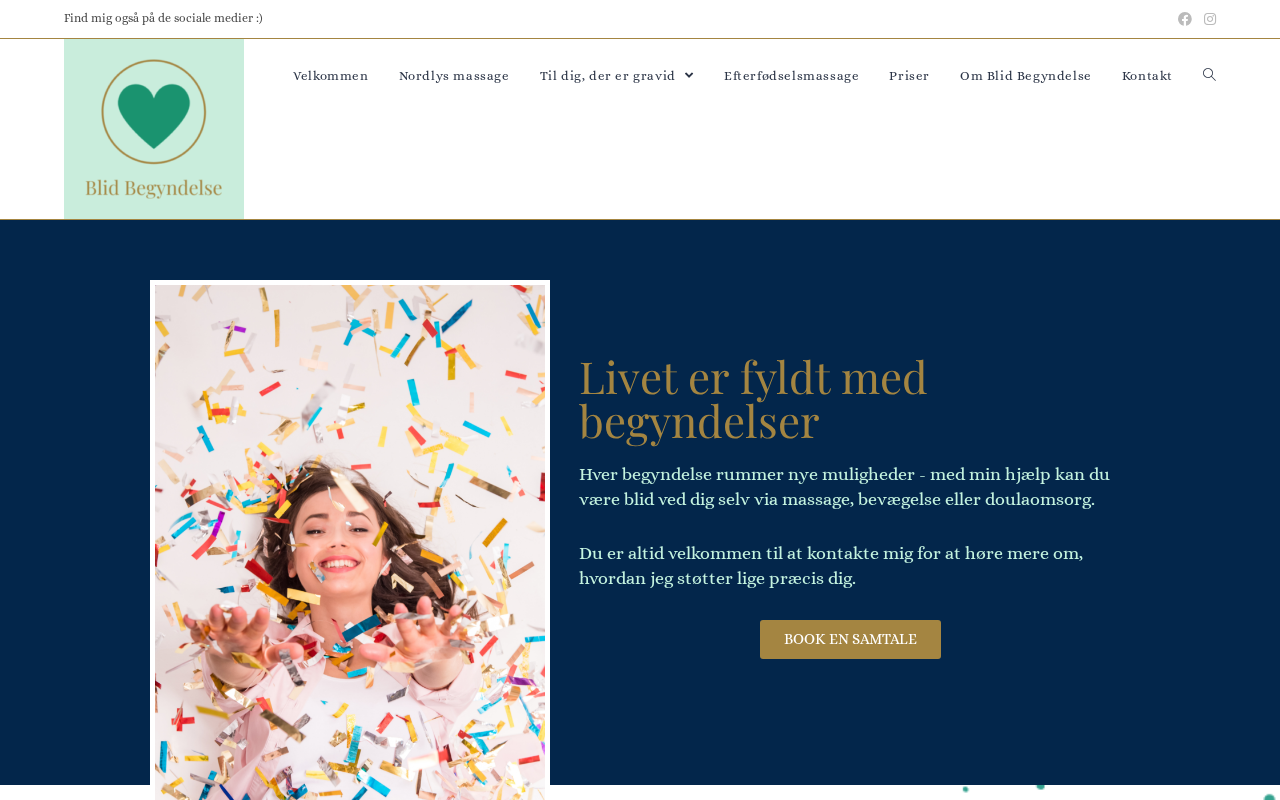Click the BOOK EN SAMTALE button
The height and width of the screenshot is (800, 1280).
click(x=850, y=639)
